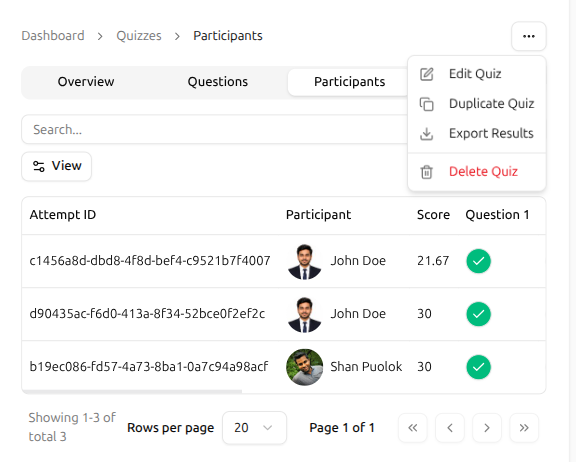This screenshot has height=462, width=576.
Task: Click the Rows per page label
Action: tap(170, 428)
